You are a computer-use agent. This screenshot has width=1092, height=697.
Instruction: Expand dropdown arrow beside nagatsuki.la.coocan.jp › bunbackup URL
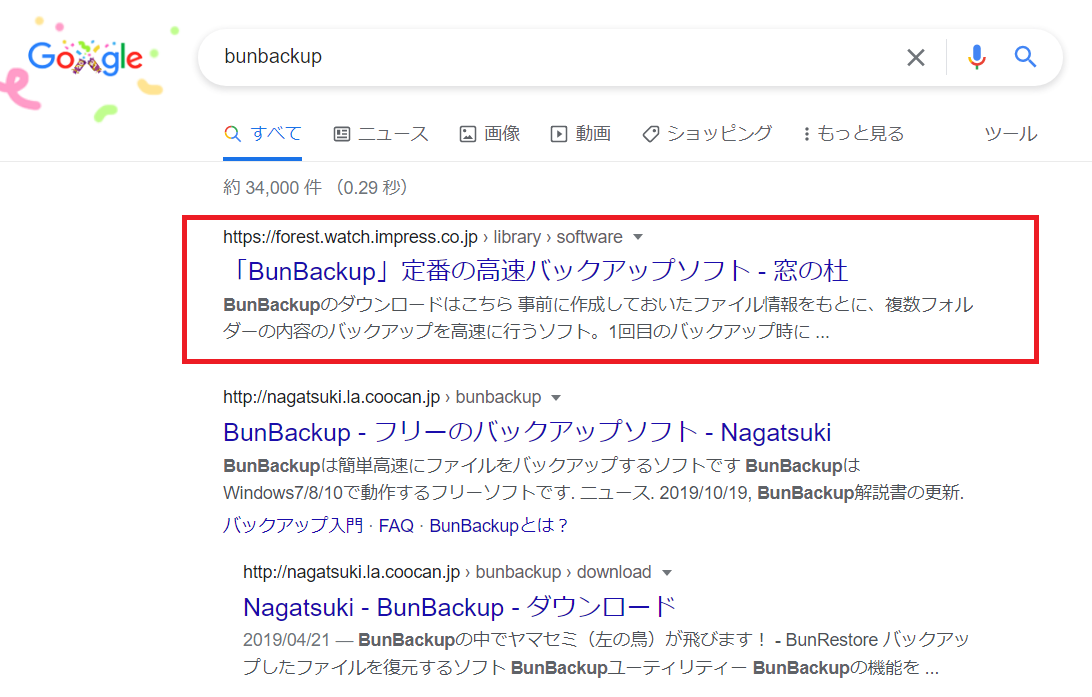pos(555,398)
